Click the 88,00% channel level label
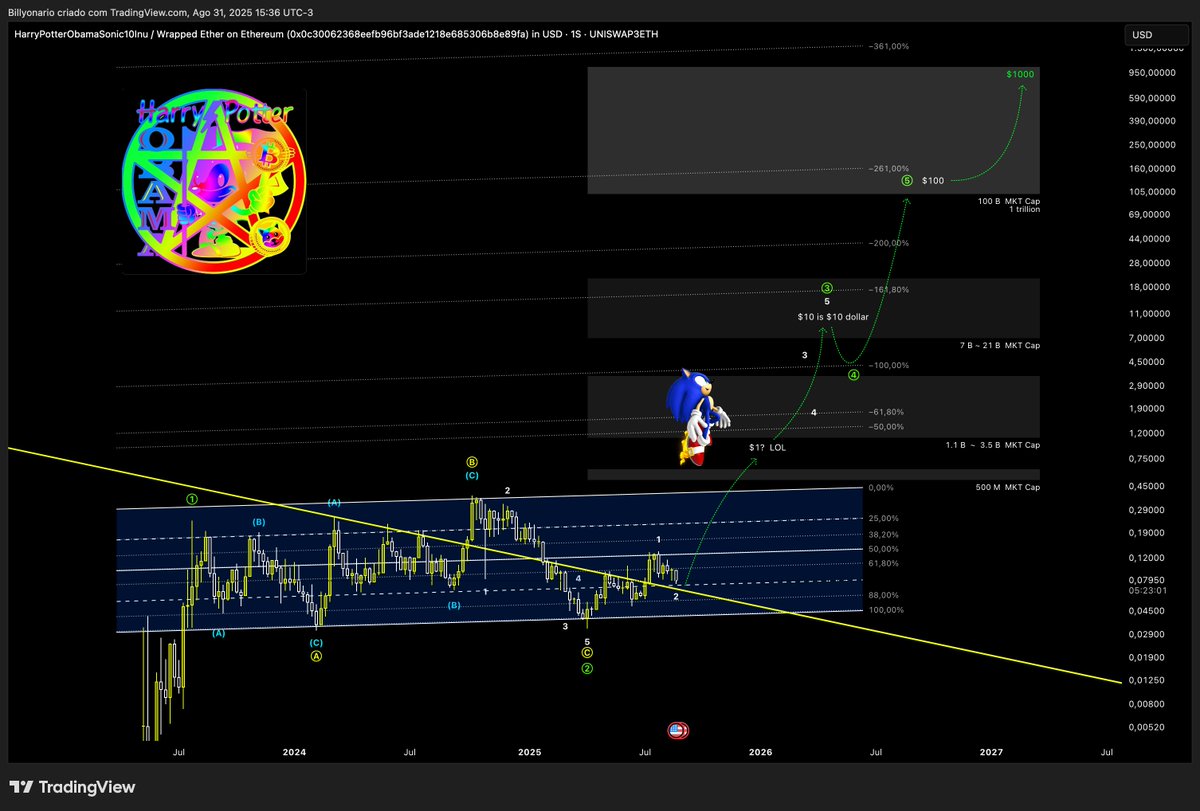Screen dimensions: 1200x811 tap(882, 595)
